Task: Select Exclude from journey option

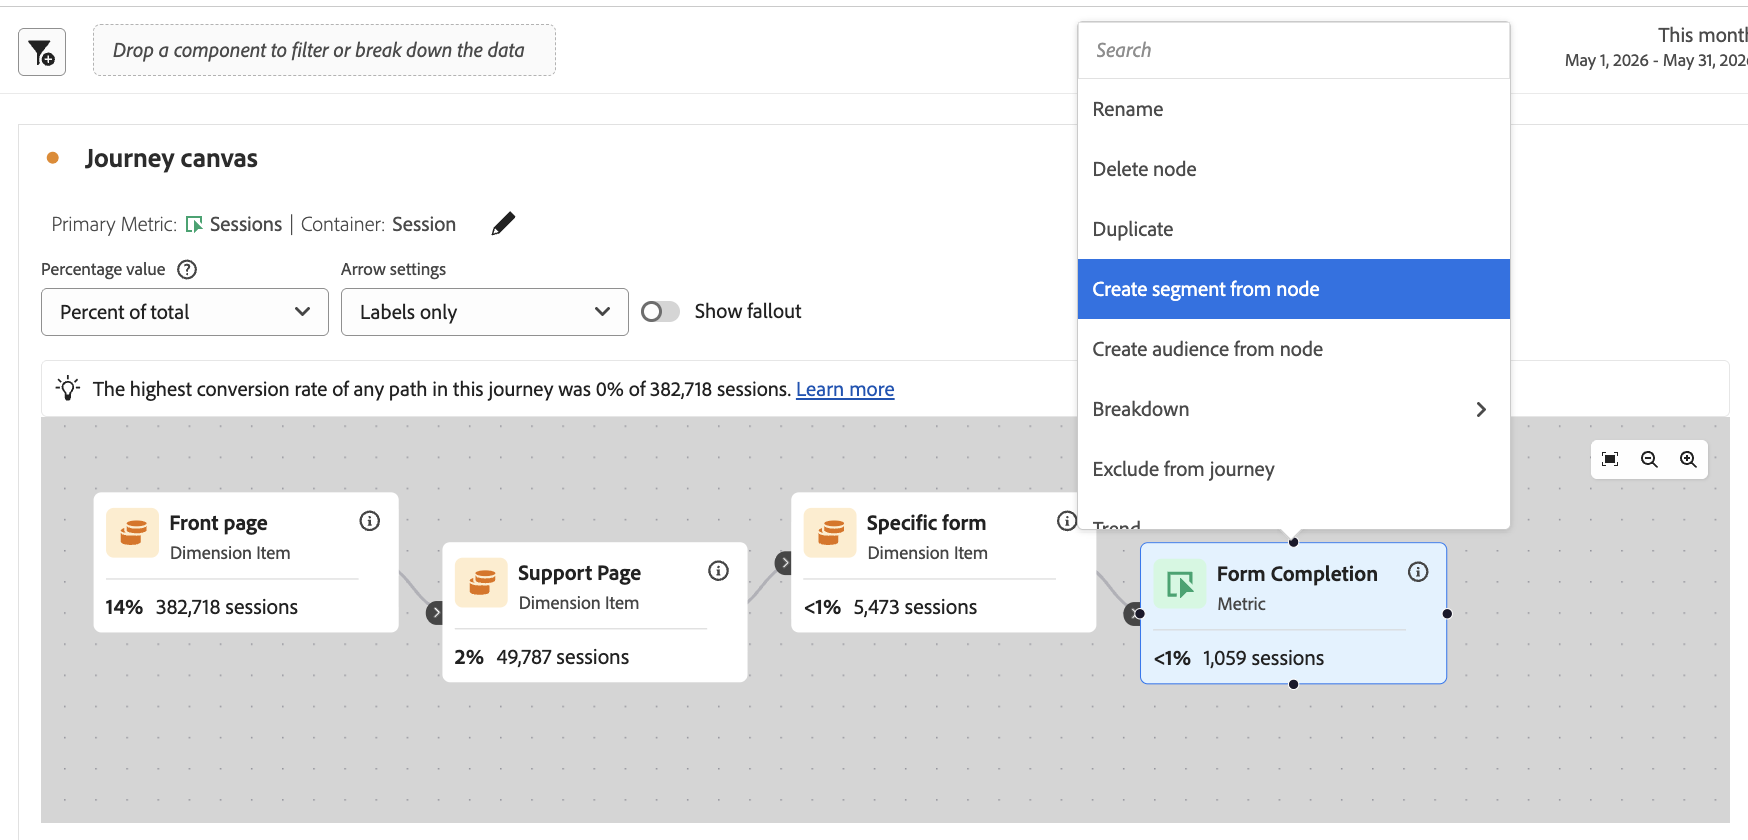Action: coord(1294,469)
